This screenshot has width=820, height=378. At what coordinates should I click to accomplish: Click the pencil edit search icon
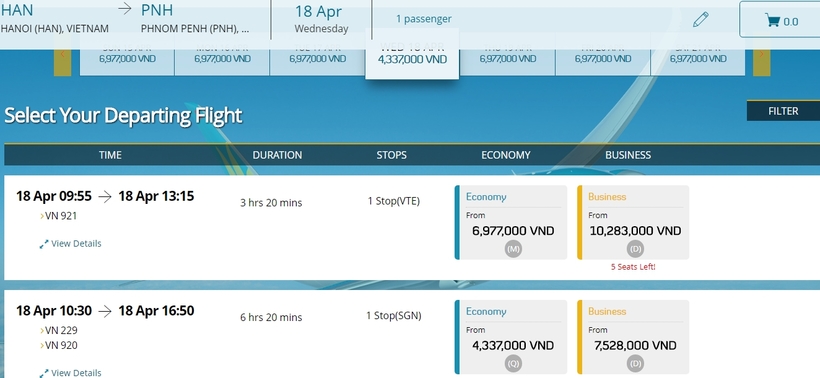700,20
